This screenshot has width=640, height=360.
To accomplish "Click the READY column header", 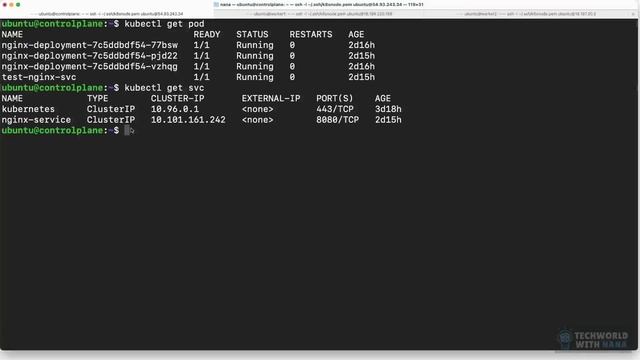I will [x=207, y=35].
